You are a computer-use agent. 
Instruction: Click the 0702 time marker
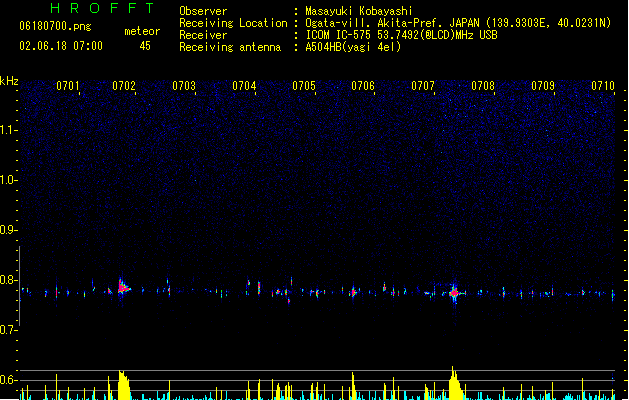coord(124,86)
